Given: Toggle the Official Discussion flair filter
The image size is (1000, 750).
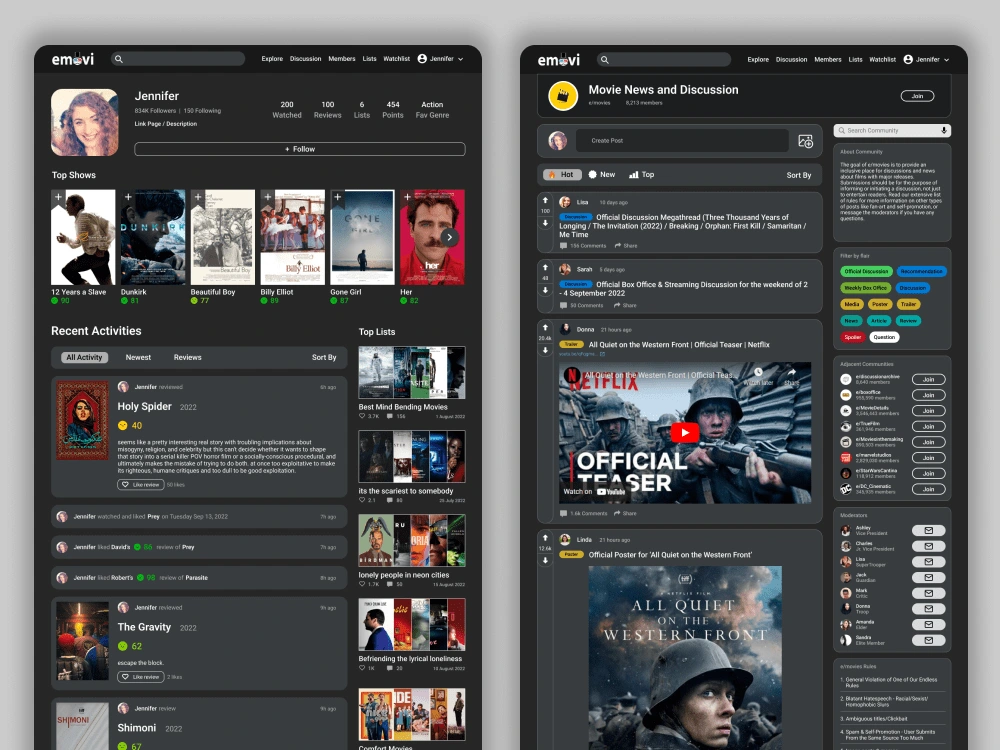Looking at the screenshot, I should [866, 271].
